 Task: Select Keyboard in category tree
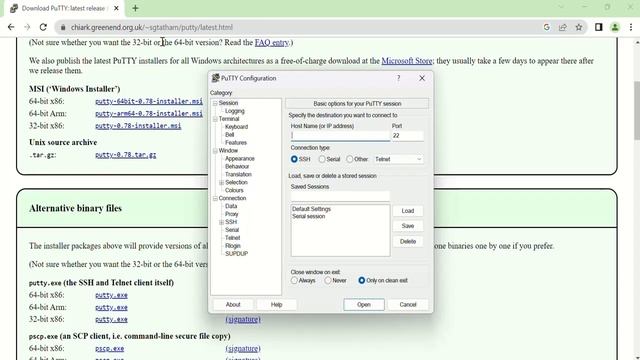coord(236,127)
